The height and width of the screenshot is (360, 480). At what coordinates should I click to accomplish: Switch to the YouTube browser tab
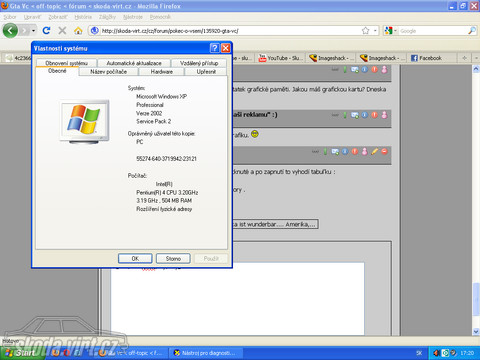click(281, 58)
